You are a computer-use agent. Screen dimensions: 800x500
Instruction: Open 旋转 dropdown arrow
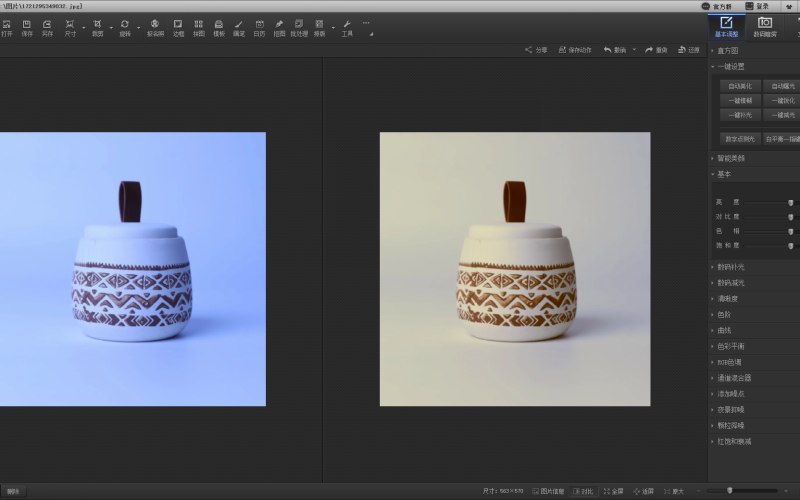point(138,28)
